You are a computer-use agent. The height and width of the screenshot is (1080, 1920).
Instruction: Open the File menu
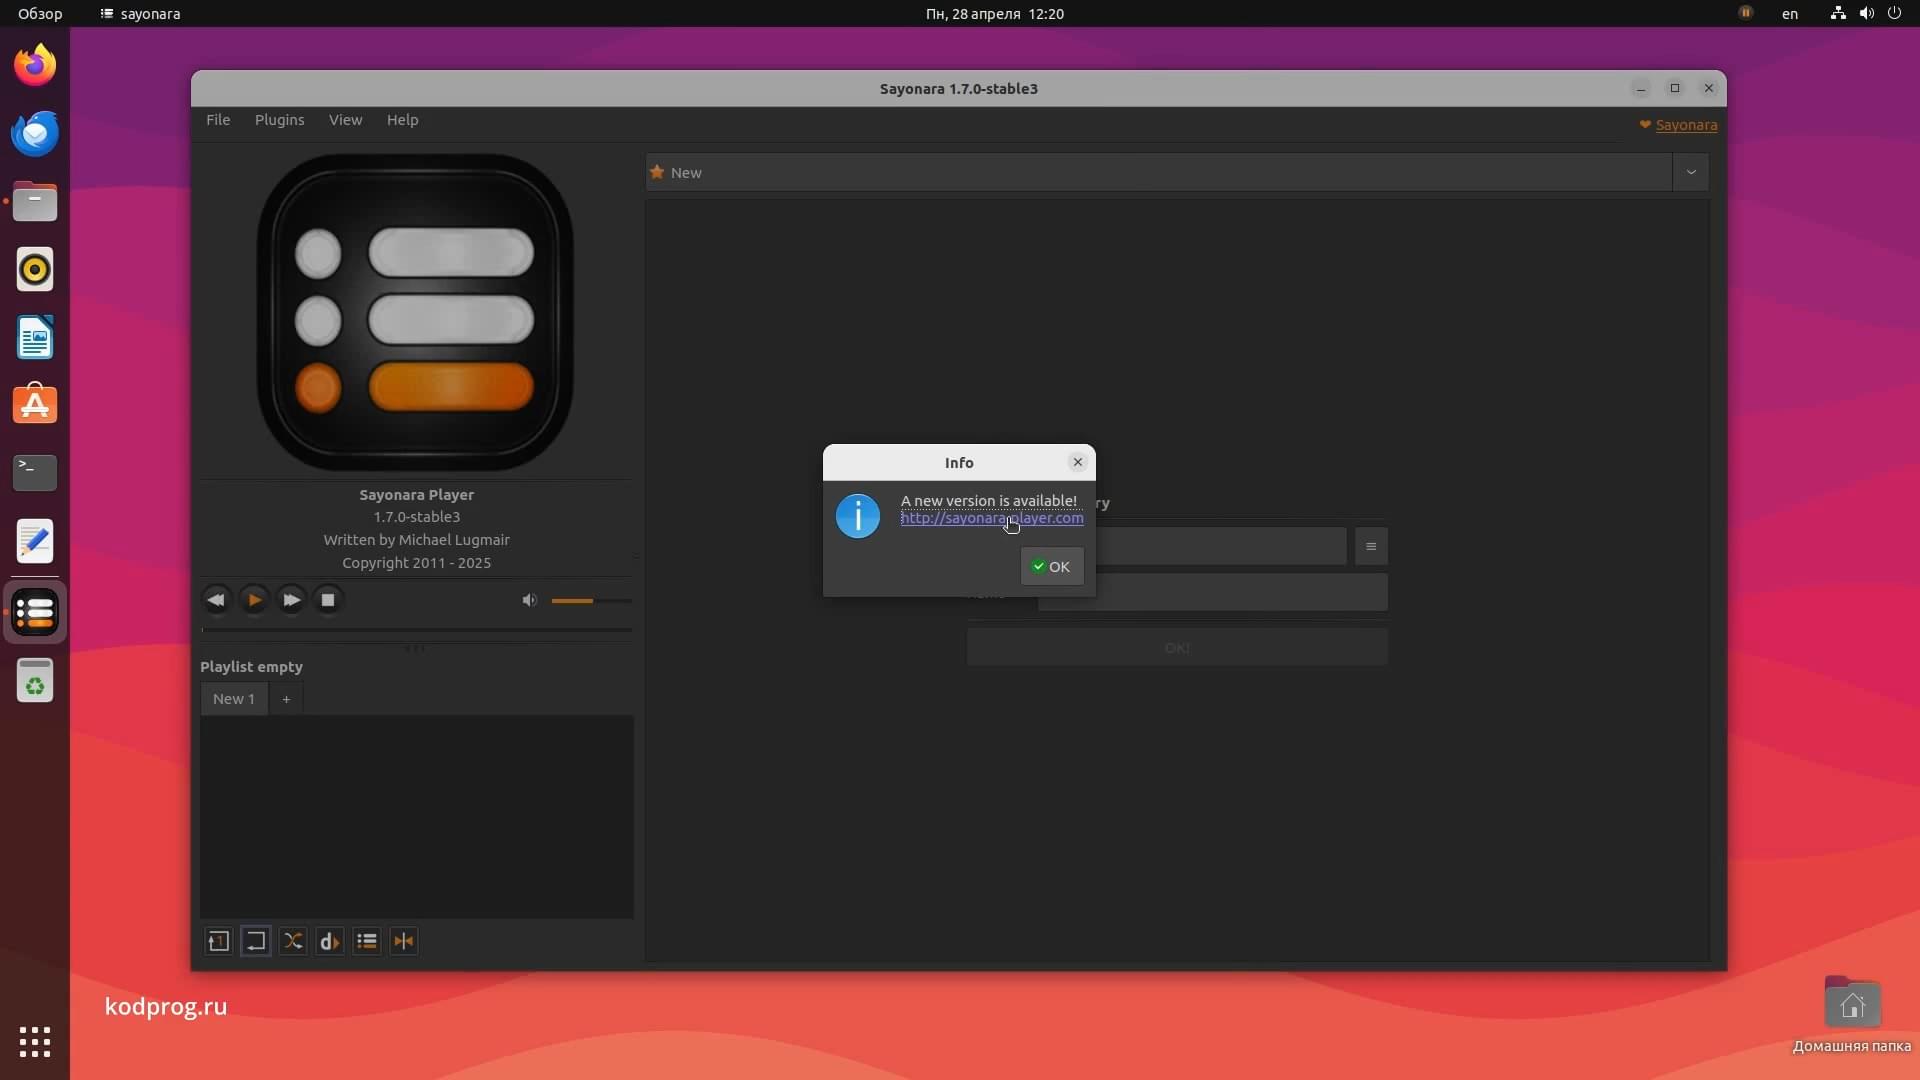coord(218,120)
